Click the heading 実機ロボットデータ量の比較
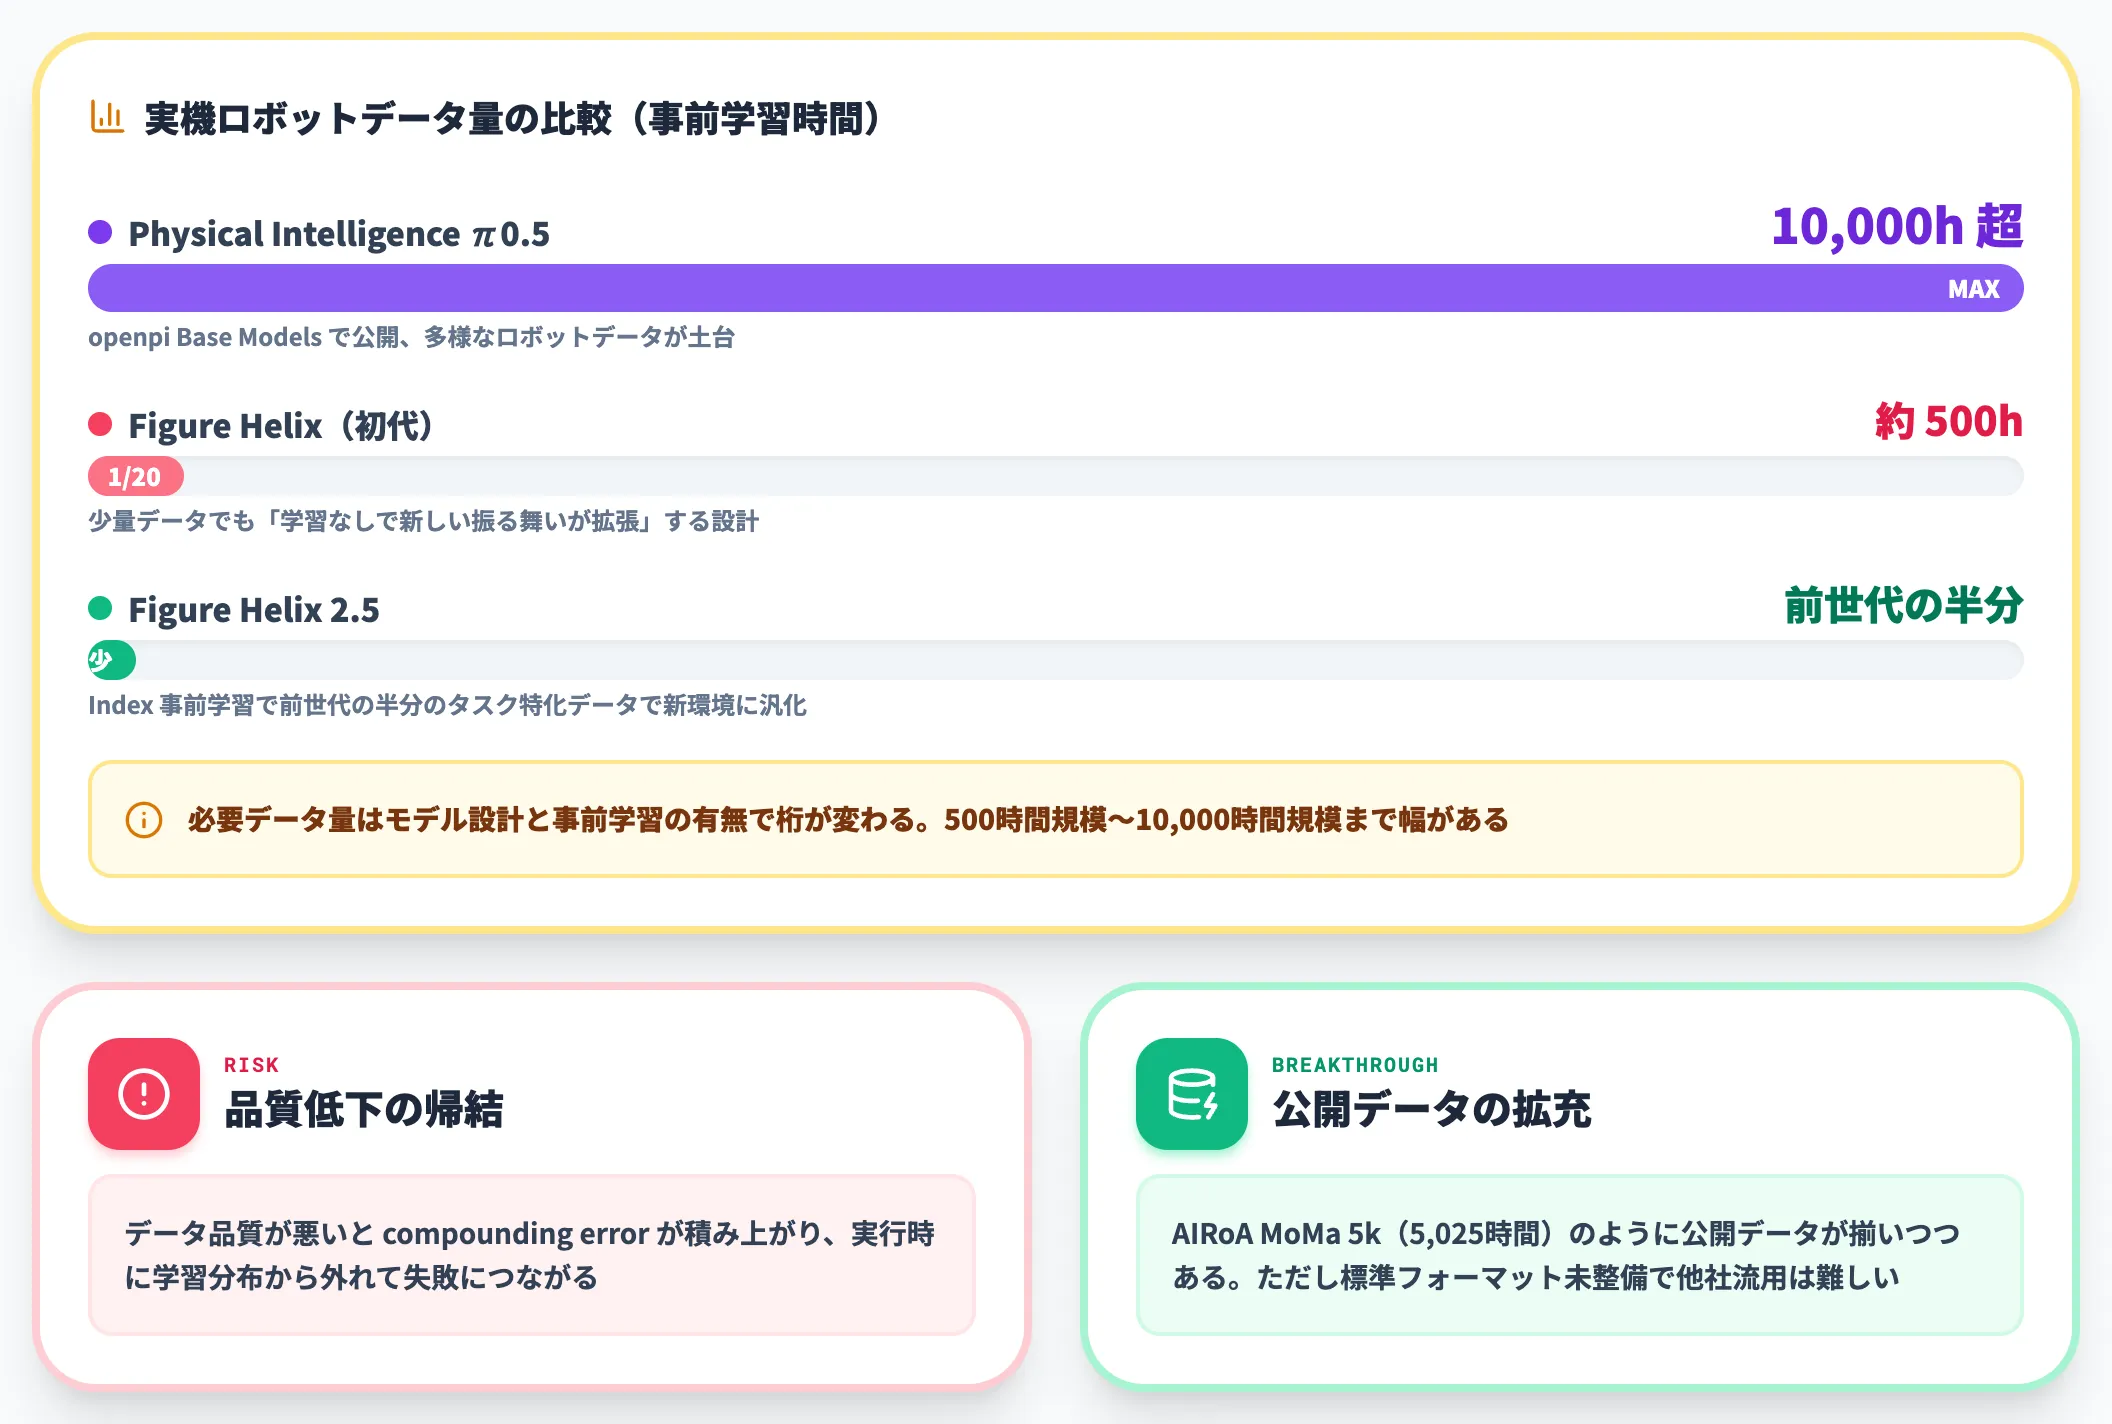 [x=514, y=118]
